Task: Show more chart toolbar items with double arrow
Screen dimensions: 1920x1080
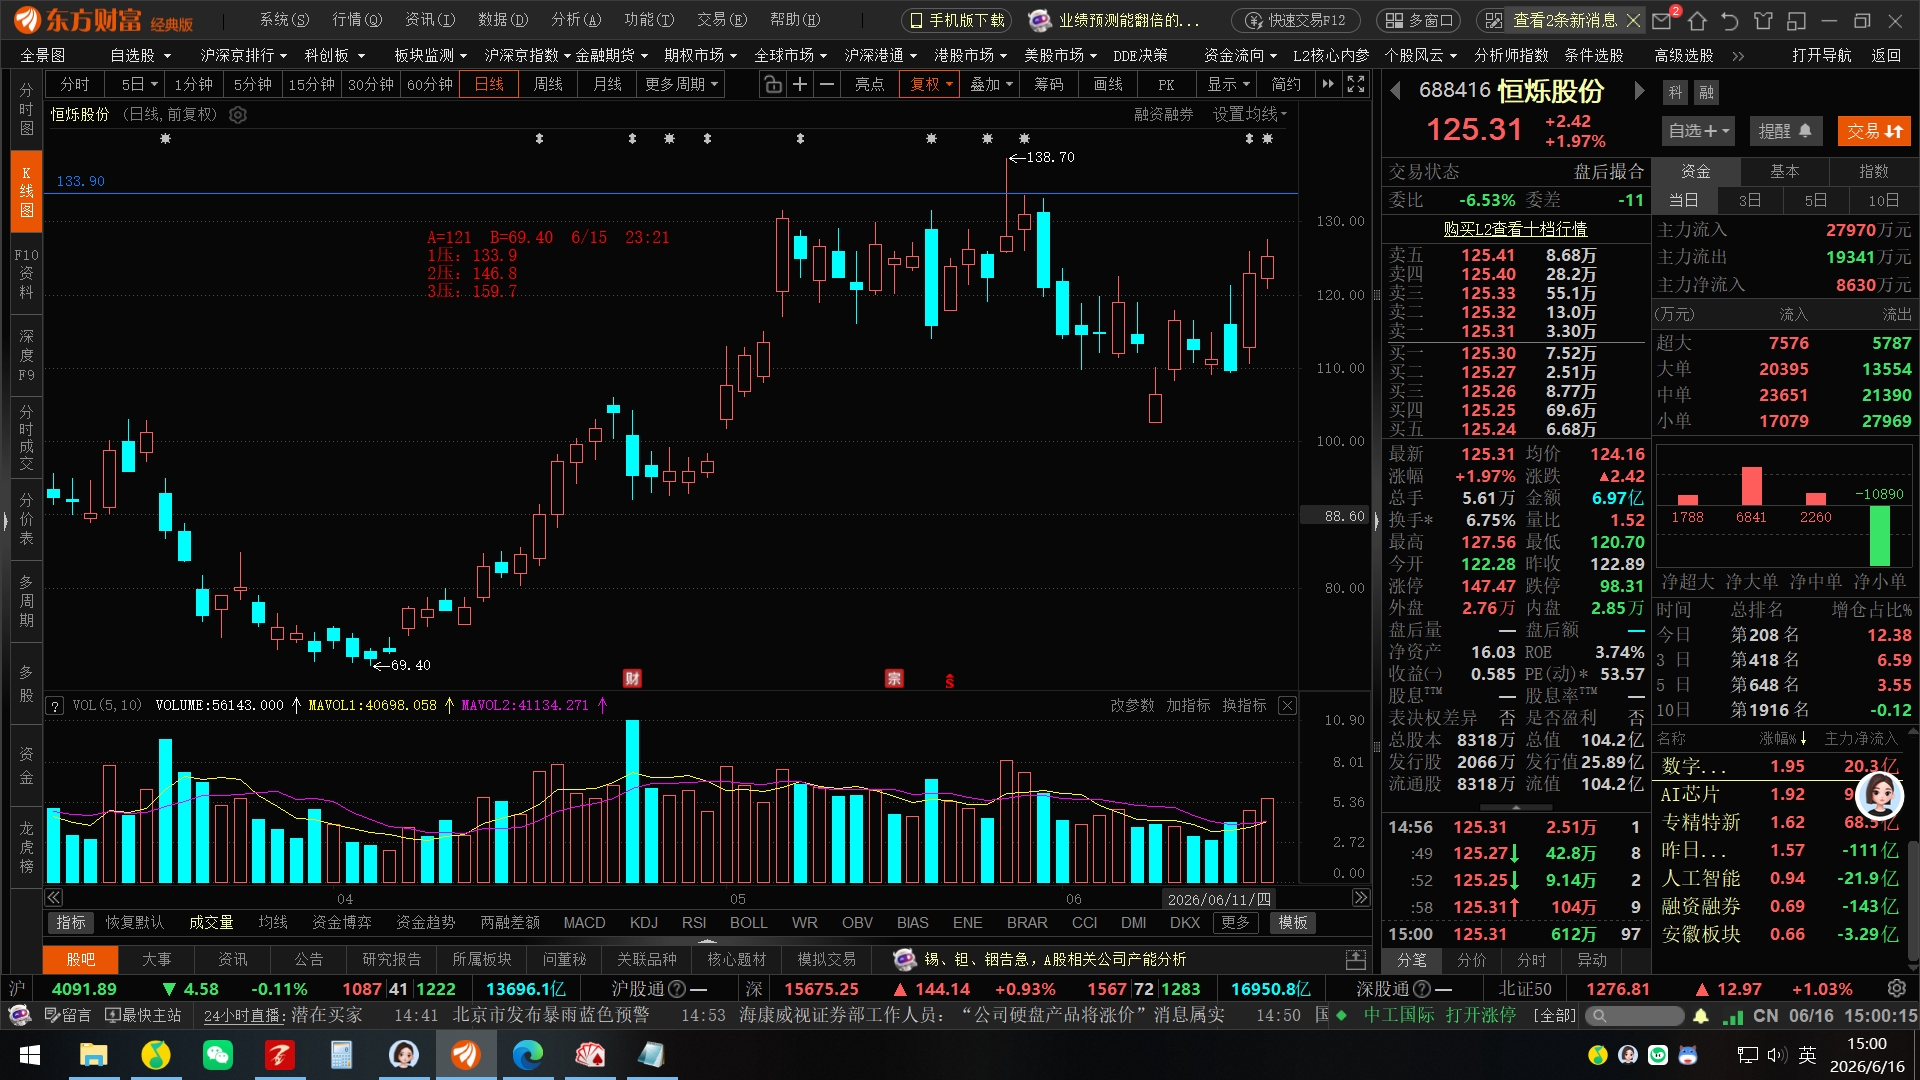Action: 1328,85
